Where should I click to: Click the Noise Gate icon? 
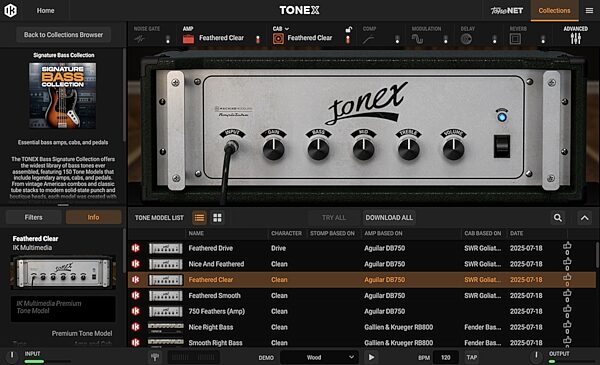[x=139, y=39]
